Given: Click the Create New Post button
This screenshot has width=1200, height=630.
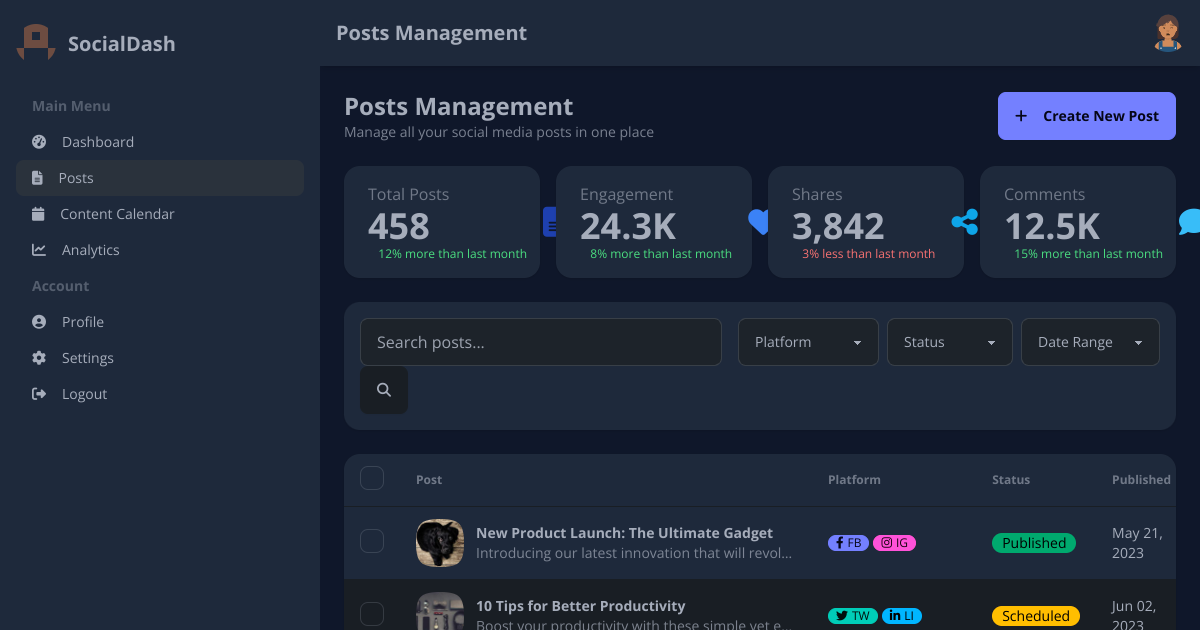Looking at the screenshot, I should coord(1086,115).
